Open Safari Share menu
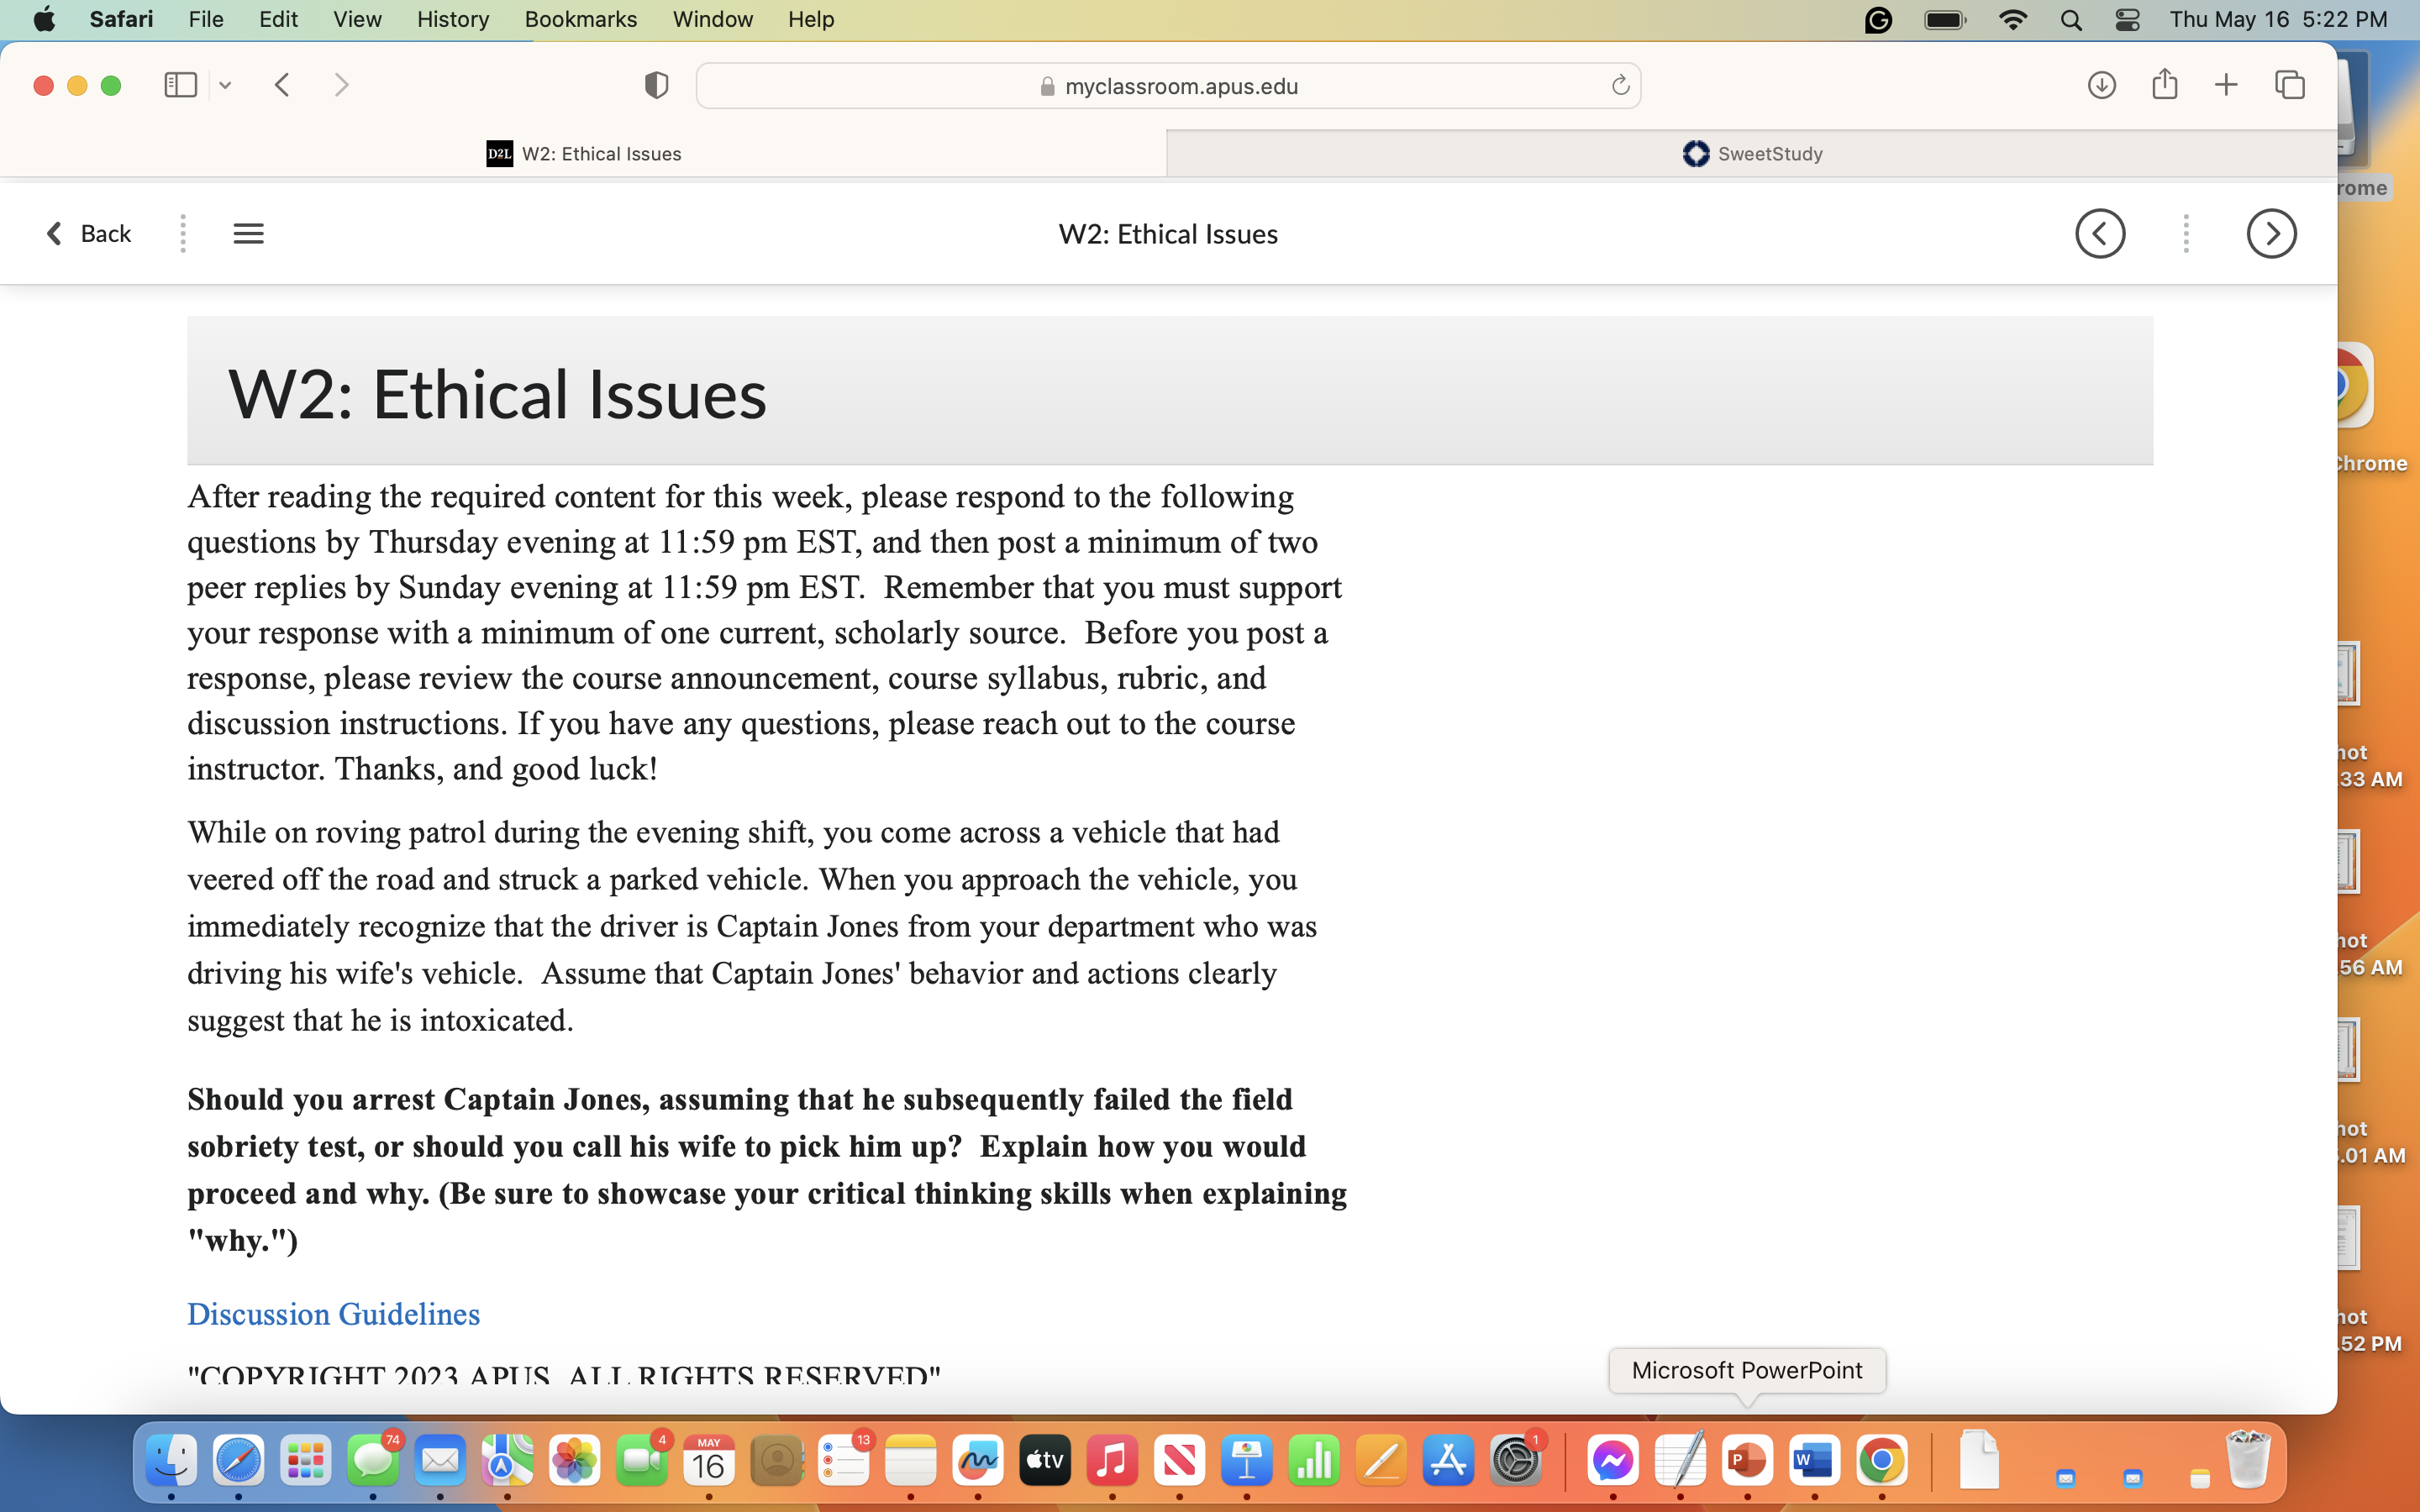The image size is (2420, 1512). [x=2164, y=84]
